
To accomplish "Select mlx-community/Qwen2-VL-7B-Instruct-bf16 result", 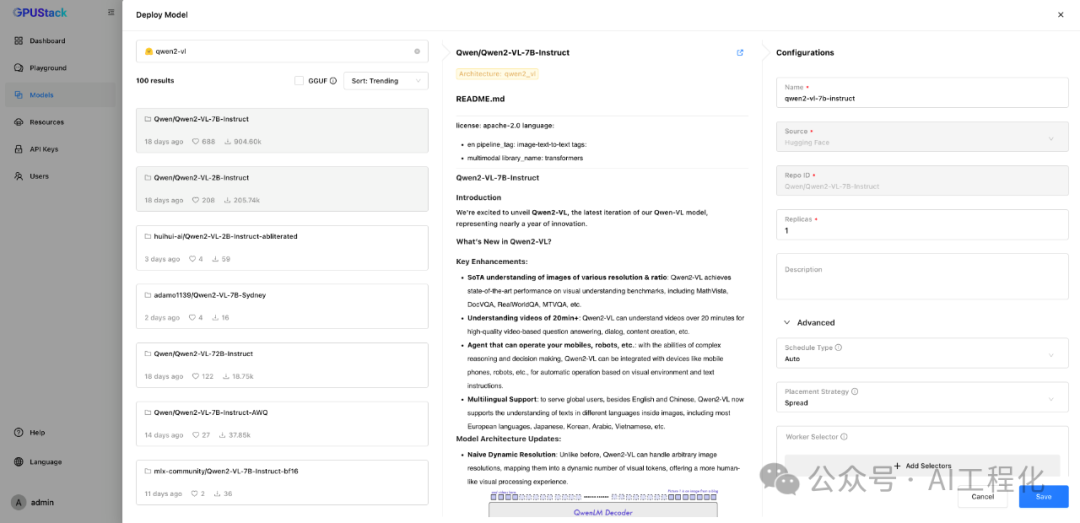I will (282, 482).
